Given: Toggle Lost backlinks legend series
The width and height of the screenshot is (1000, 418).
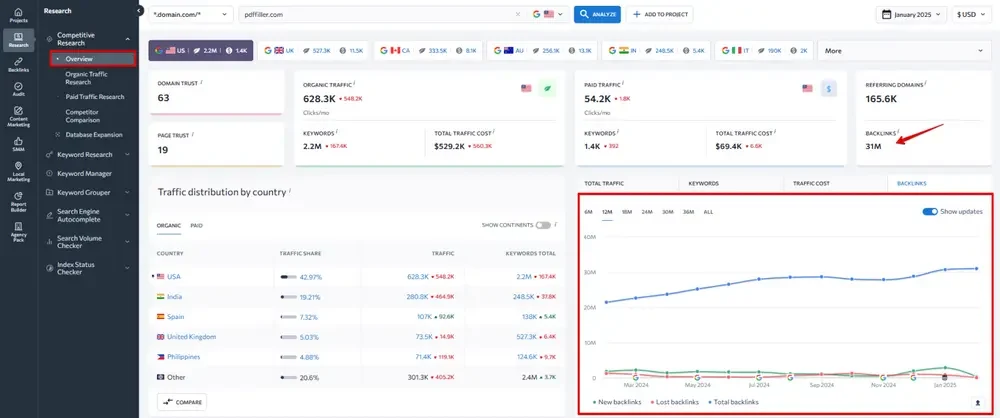Looking at the screenshot, I should (x=674, y=402).
